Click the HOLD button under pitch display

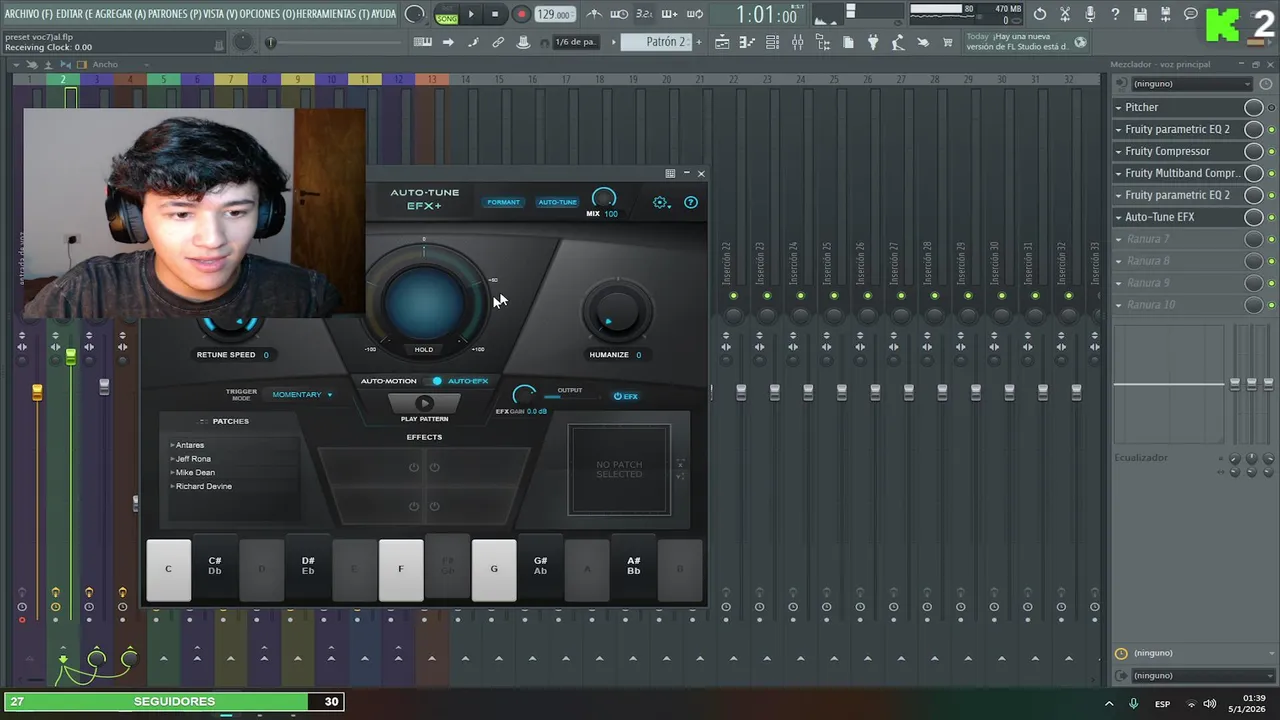424,349
